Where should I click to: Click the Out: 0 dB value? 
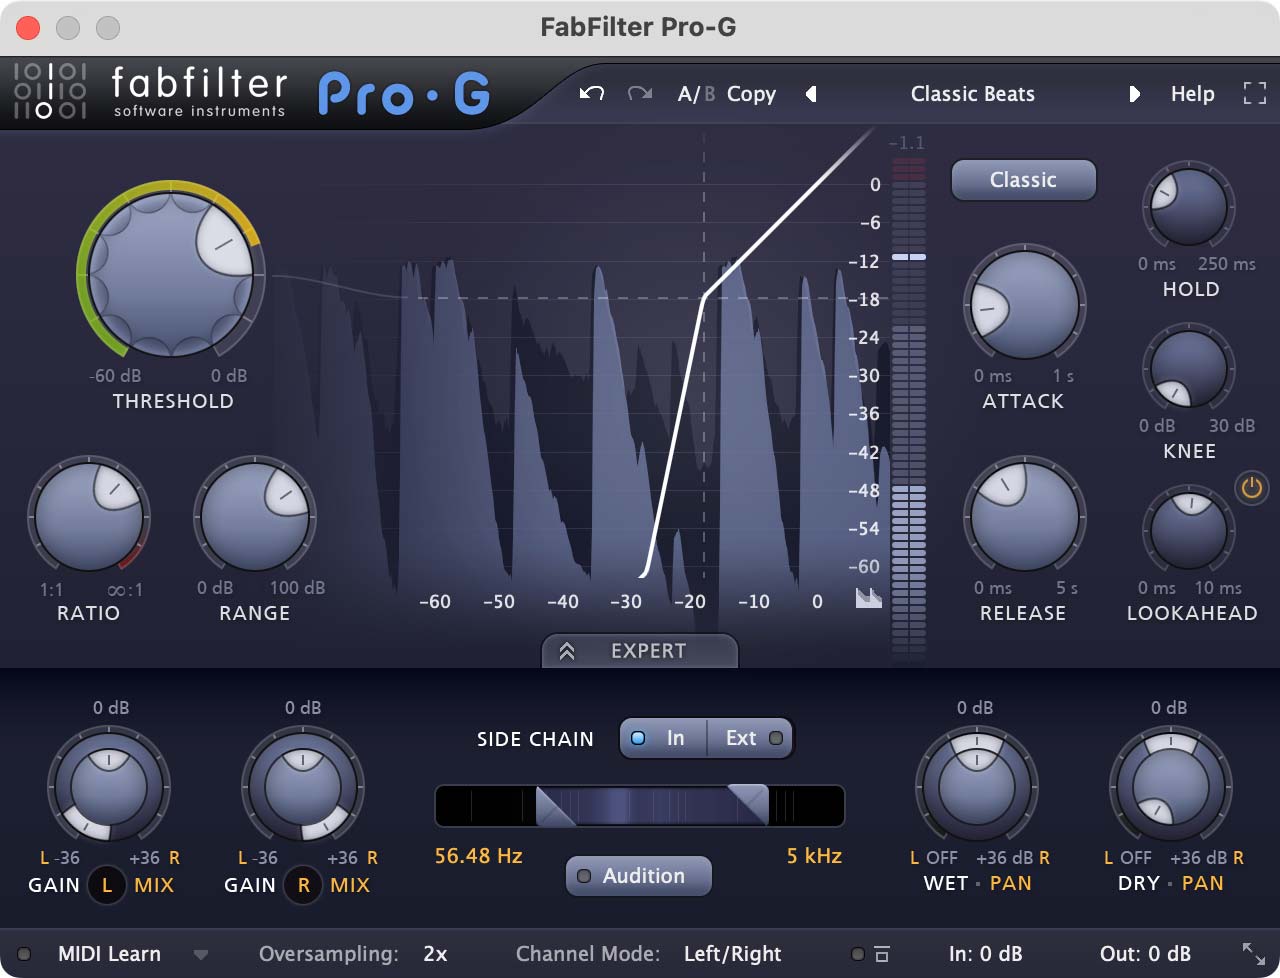click(1145, 954)
